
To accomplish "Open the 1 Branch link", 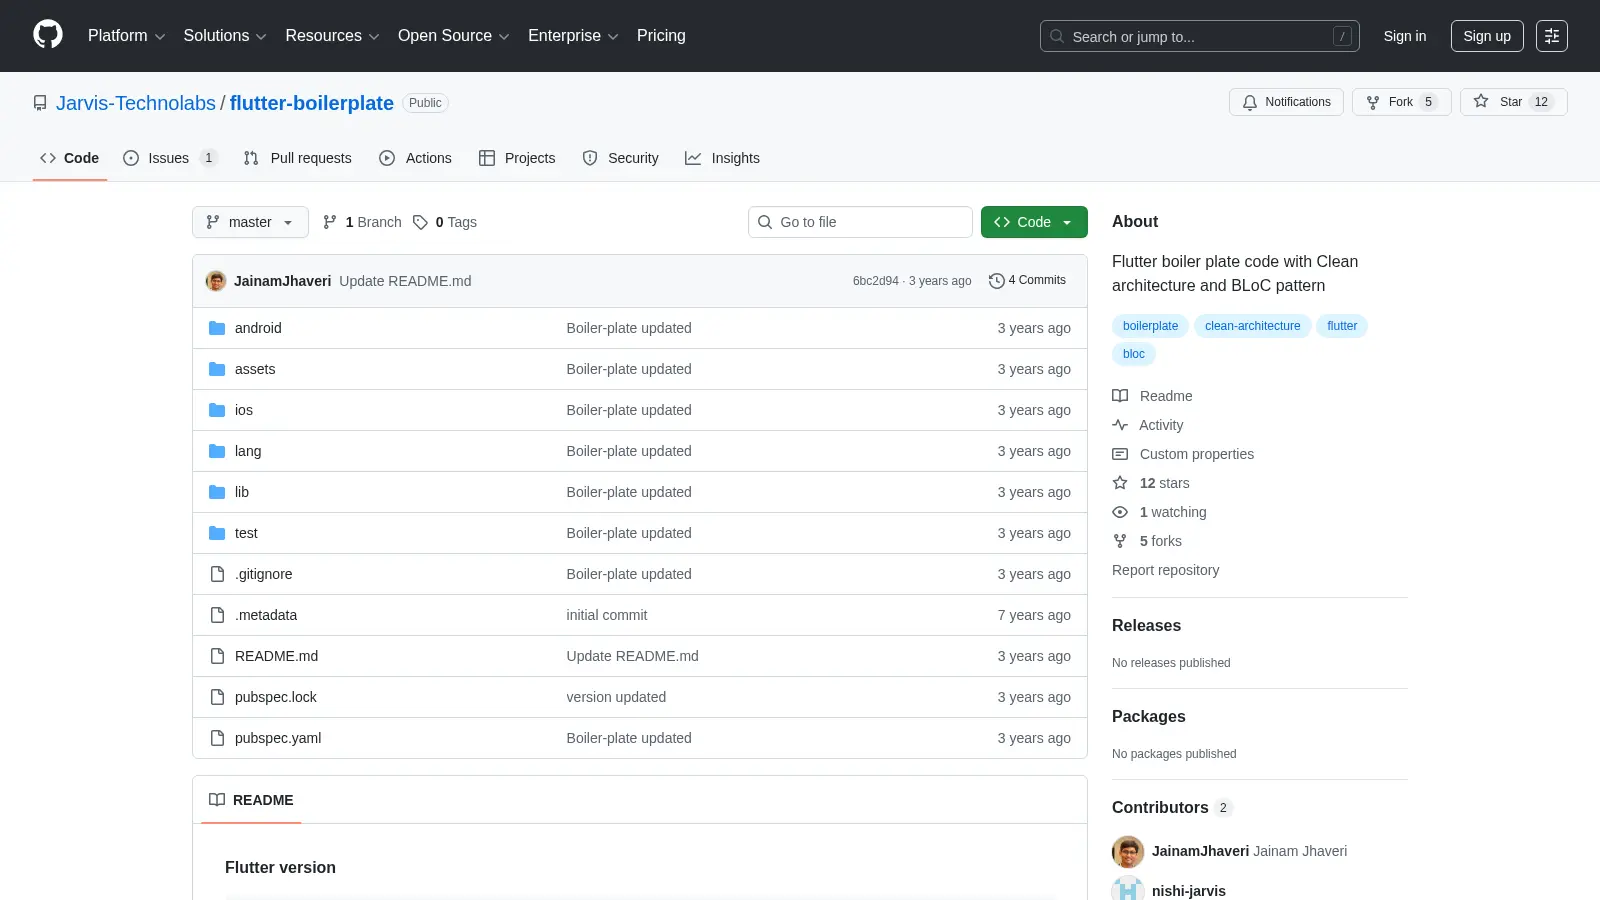I will (362, 222).
